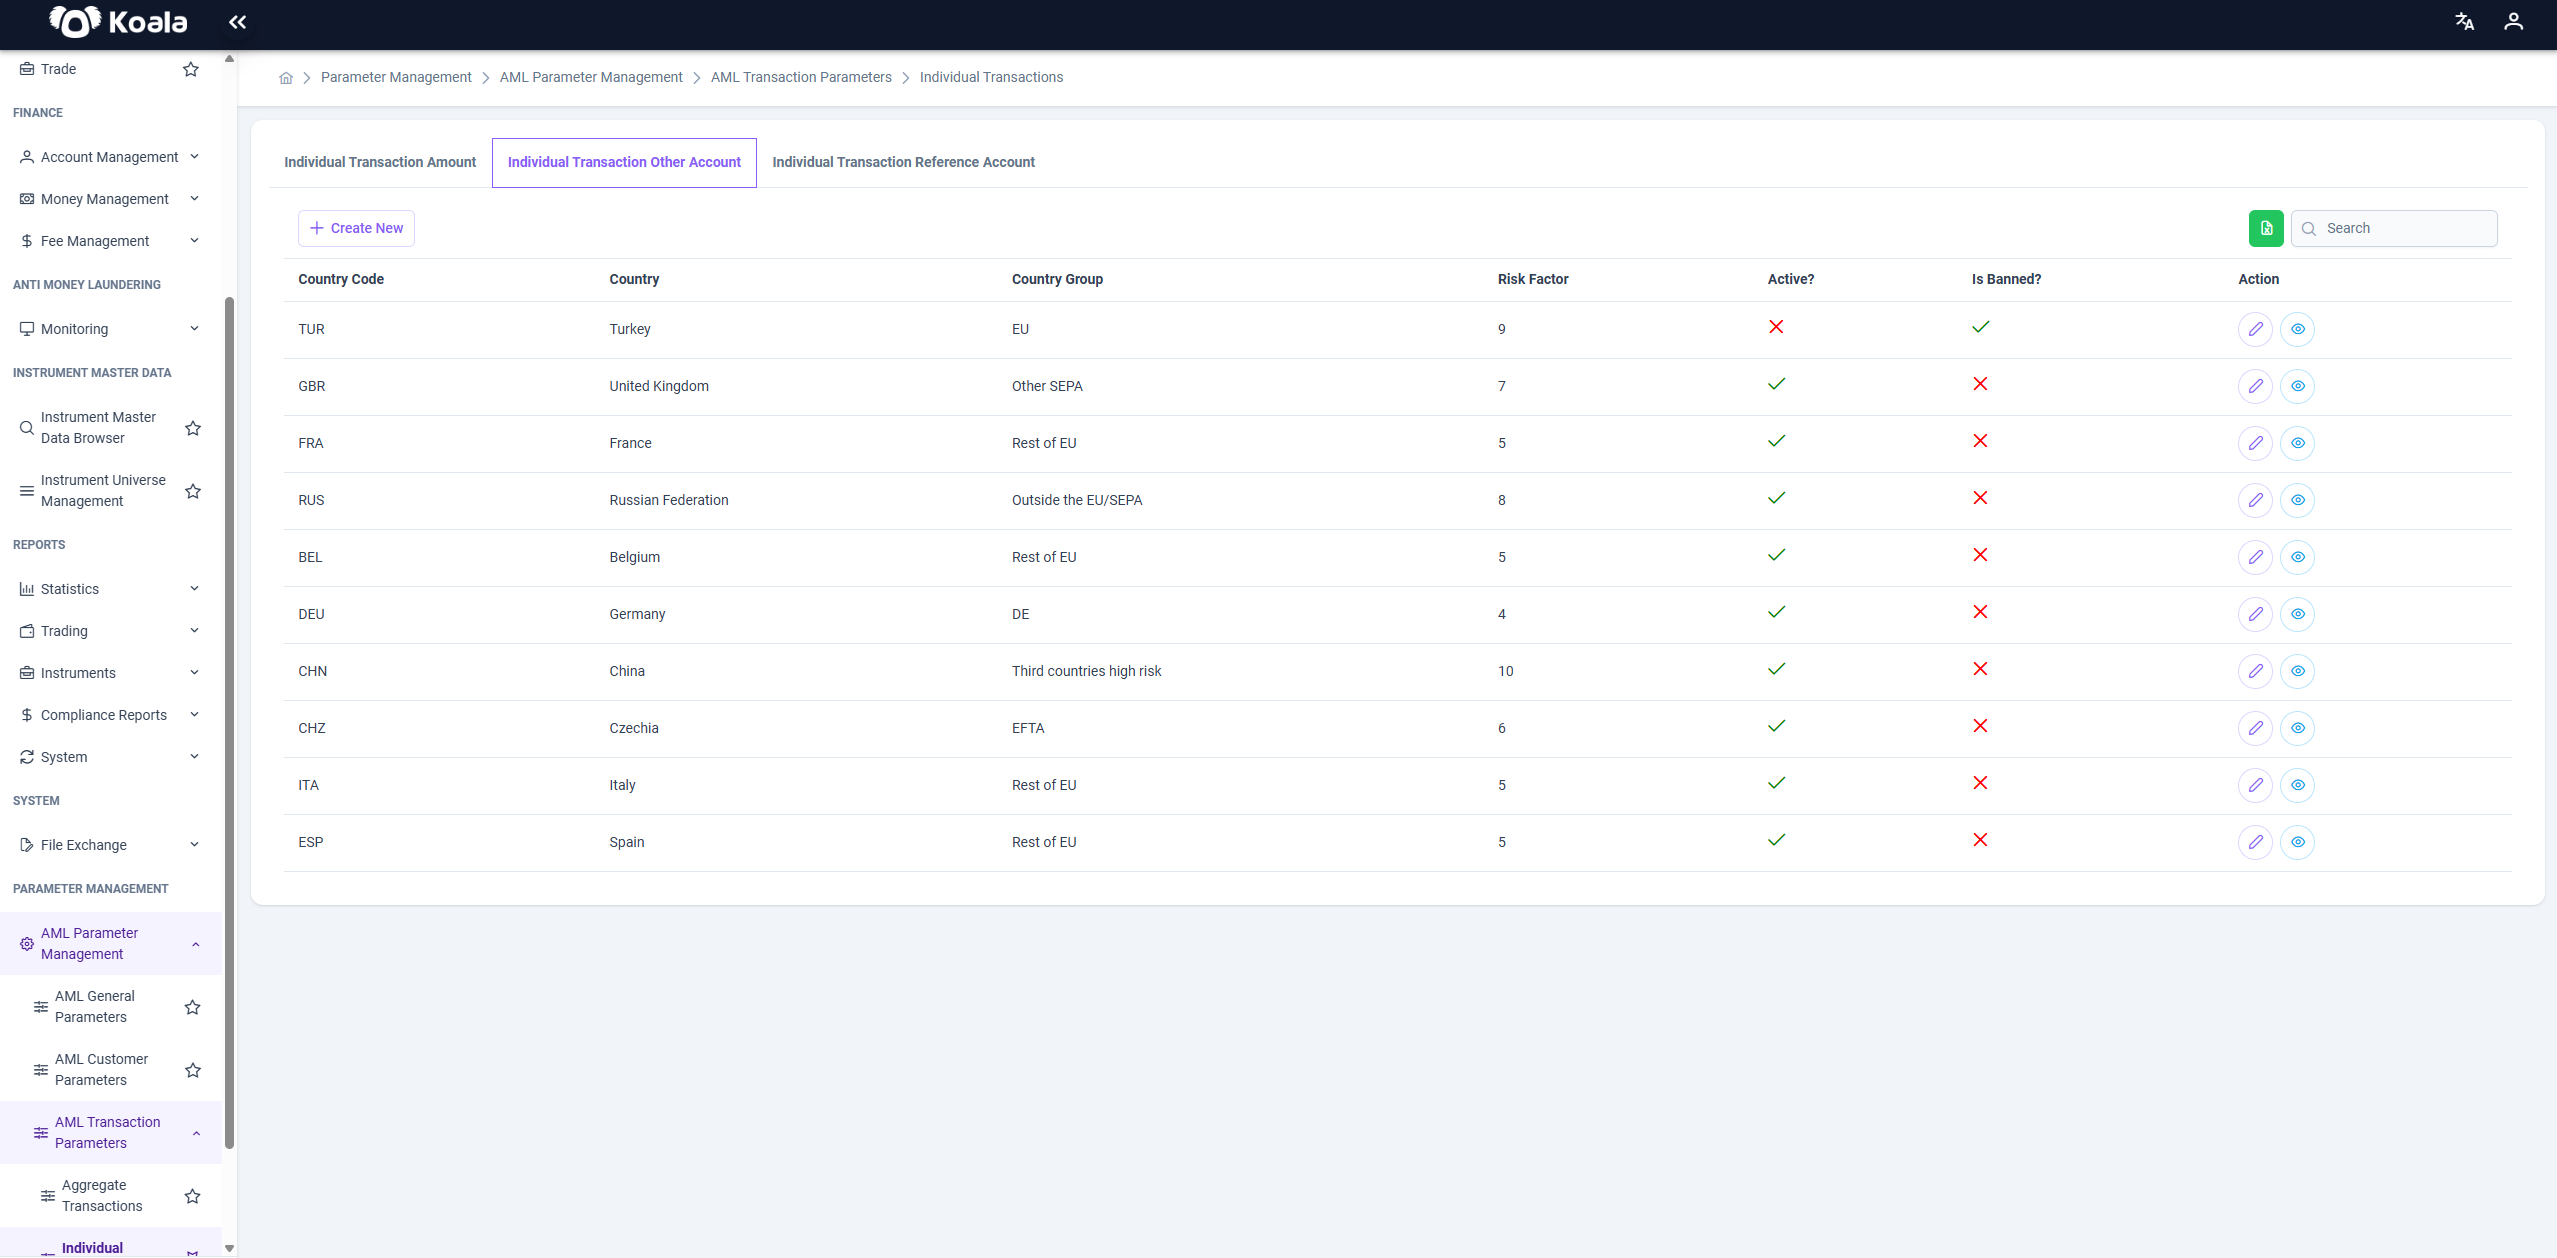Click the export to Excel green icon
This screenshot has width=2557, height=1258.
(2266, 228)
